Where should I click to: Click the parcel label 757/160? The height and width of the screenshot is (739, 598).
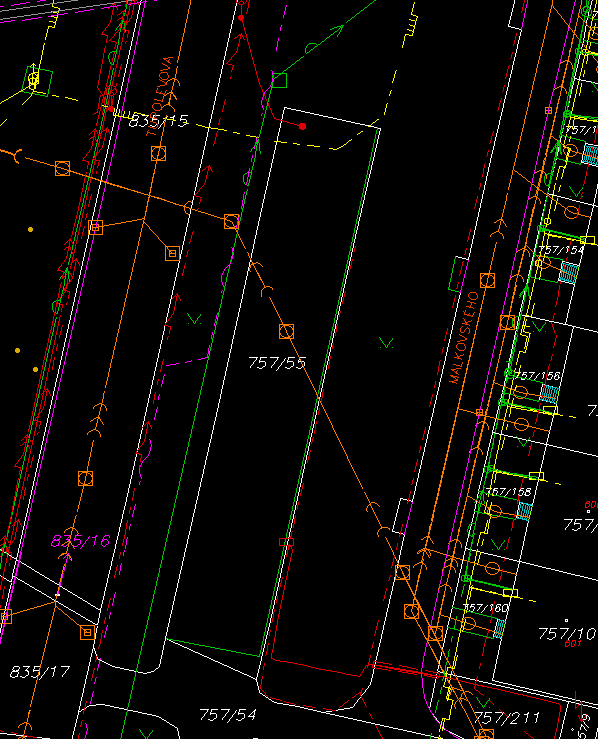486,608
